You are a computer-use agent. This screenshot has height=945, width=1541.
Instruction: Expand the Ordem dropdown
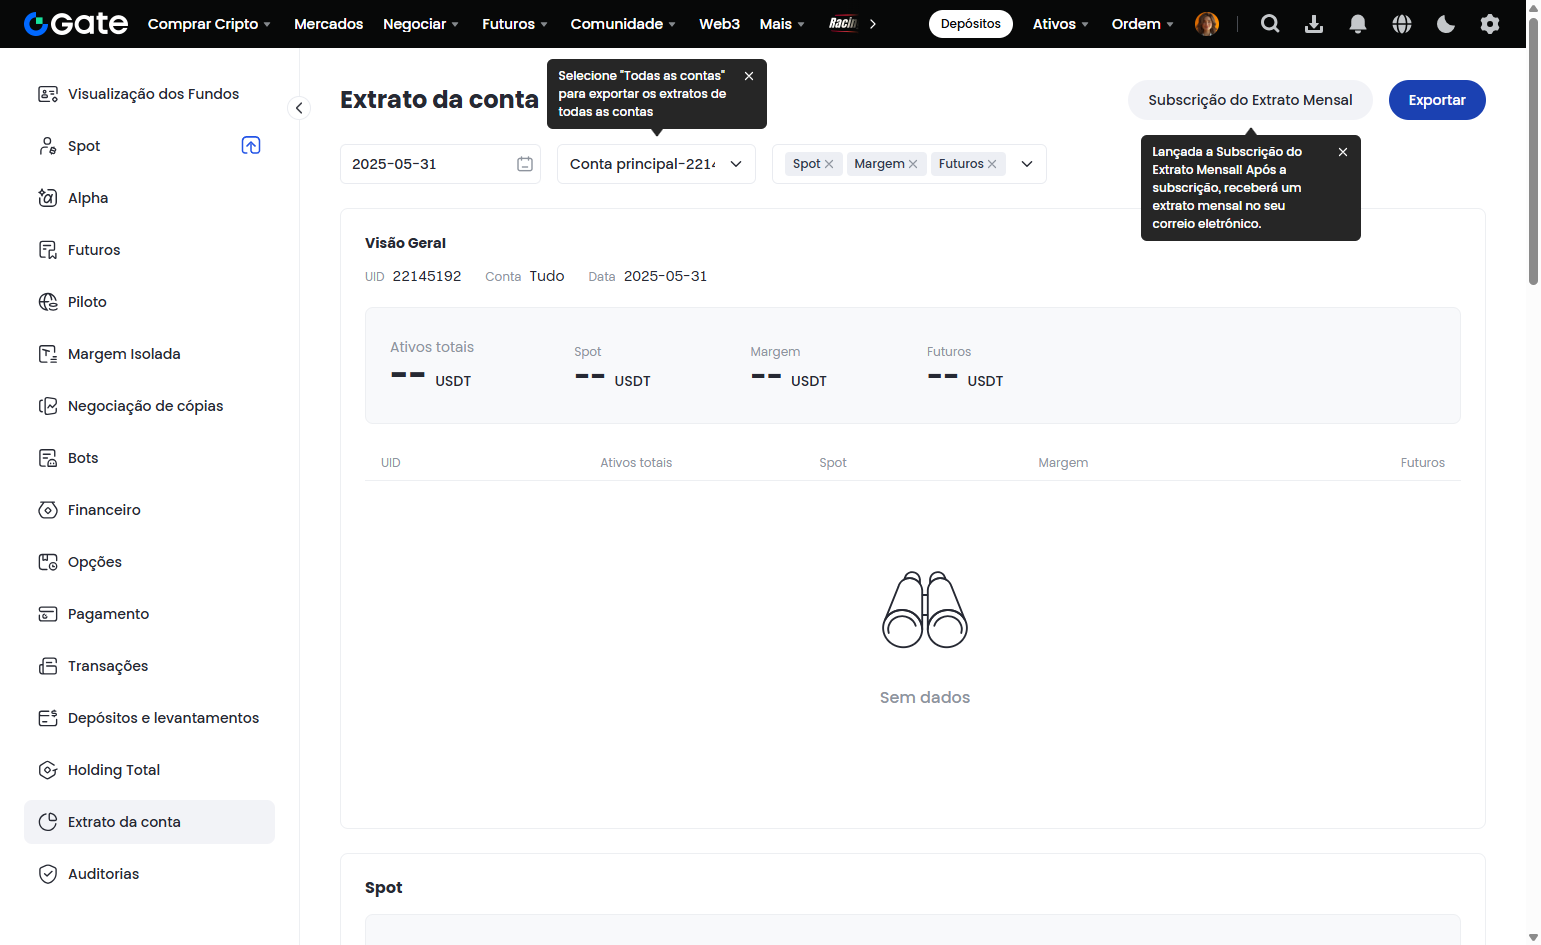[1142, 24]
